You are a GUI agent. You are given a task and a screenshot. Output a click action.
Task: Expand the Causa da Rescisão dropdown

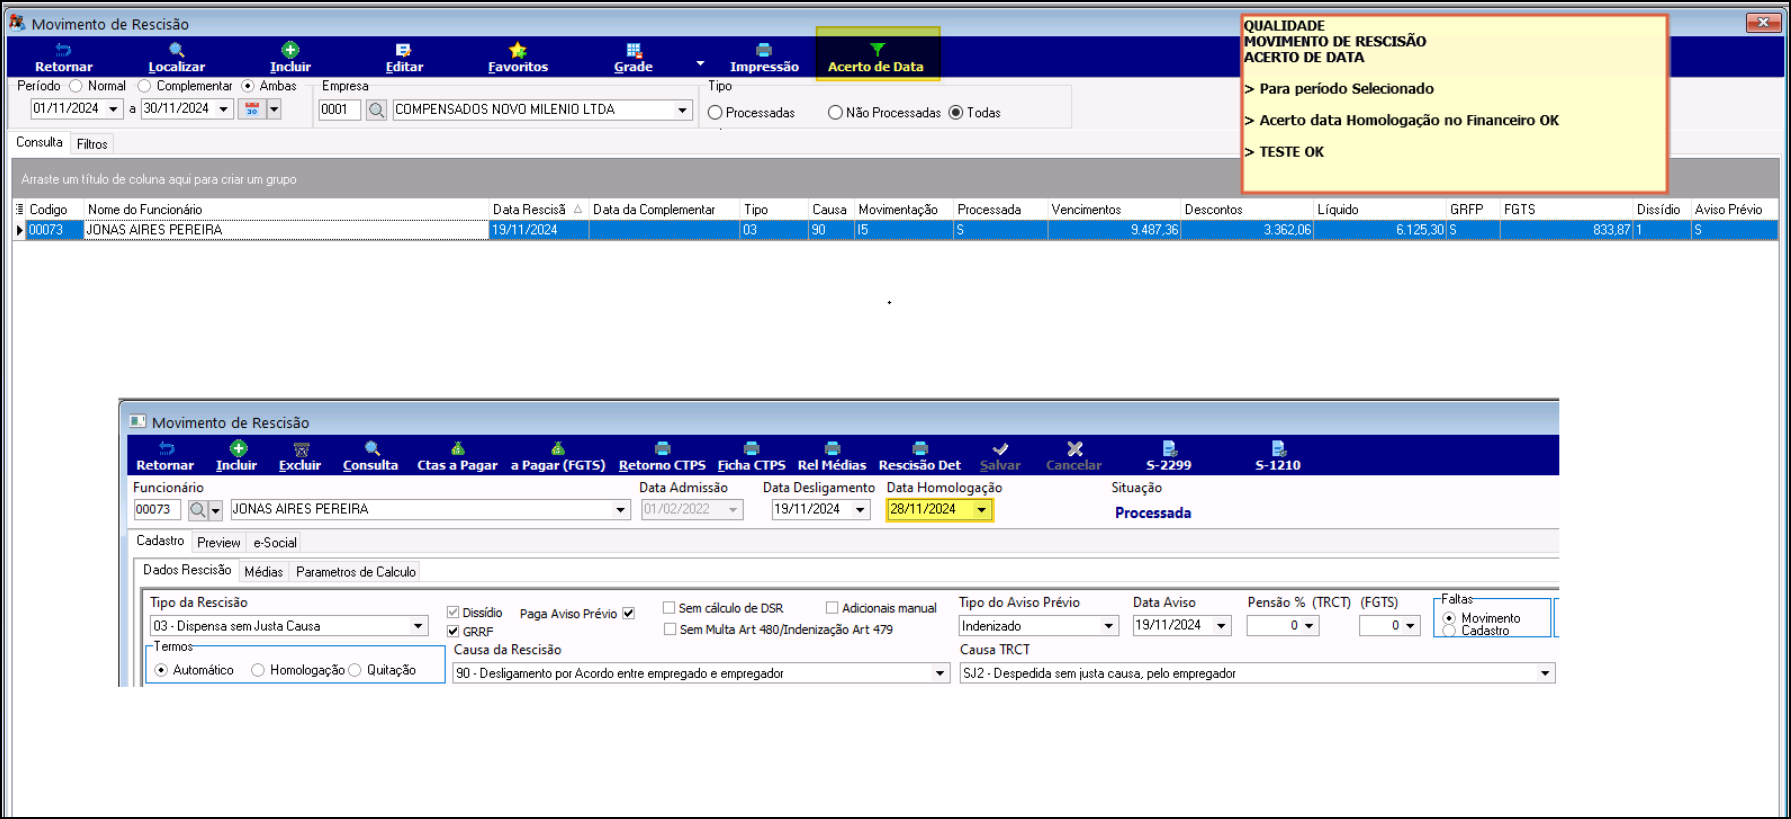940,673
